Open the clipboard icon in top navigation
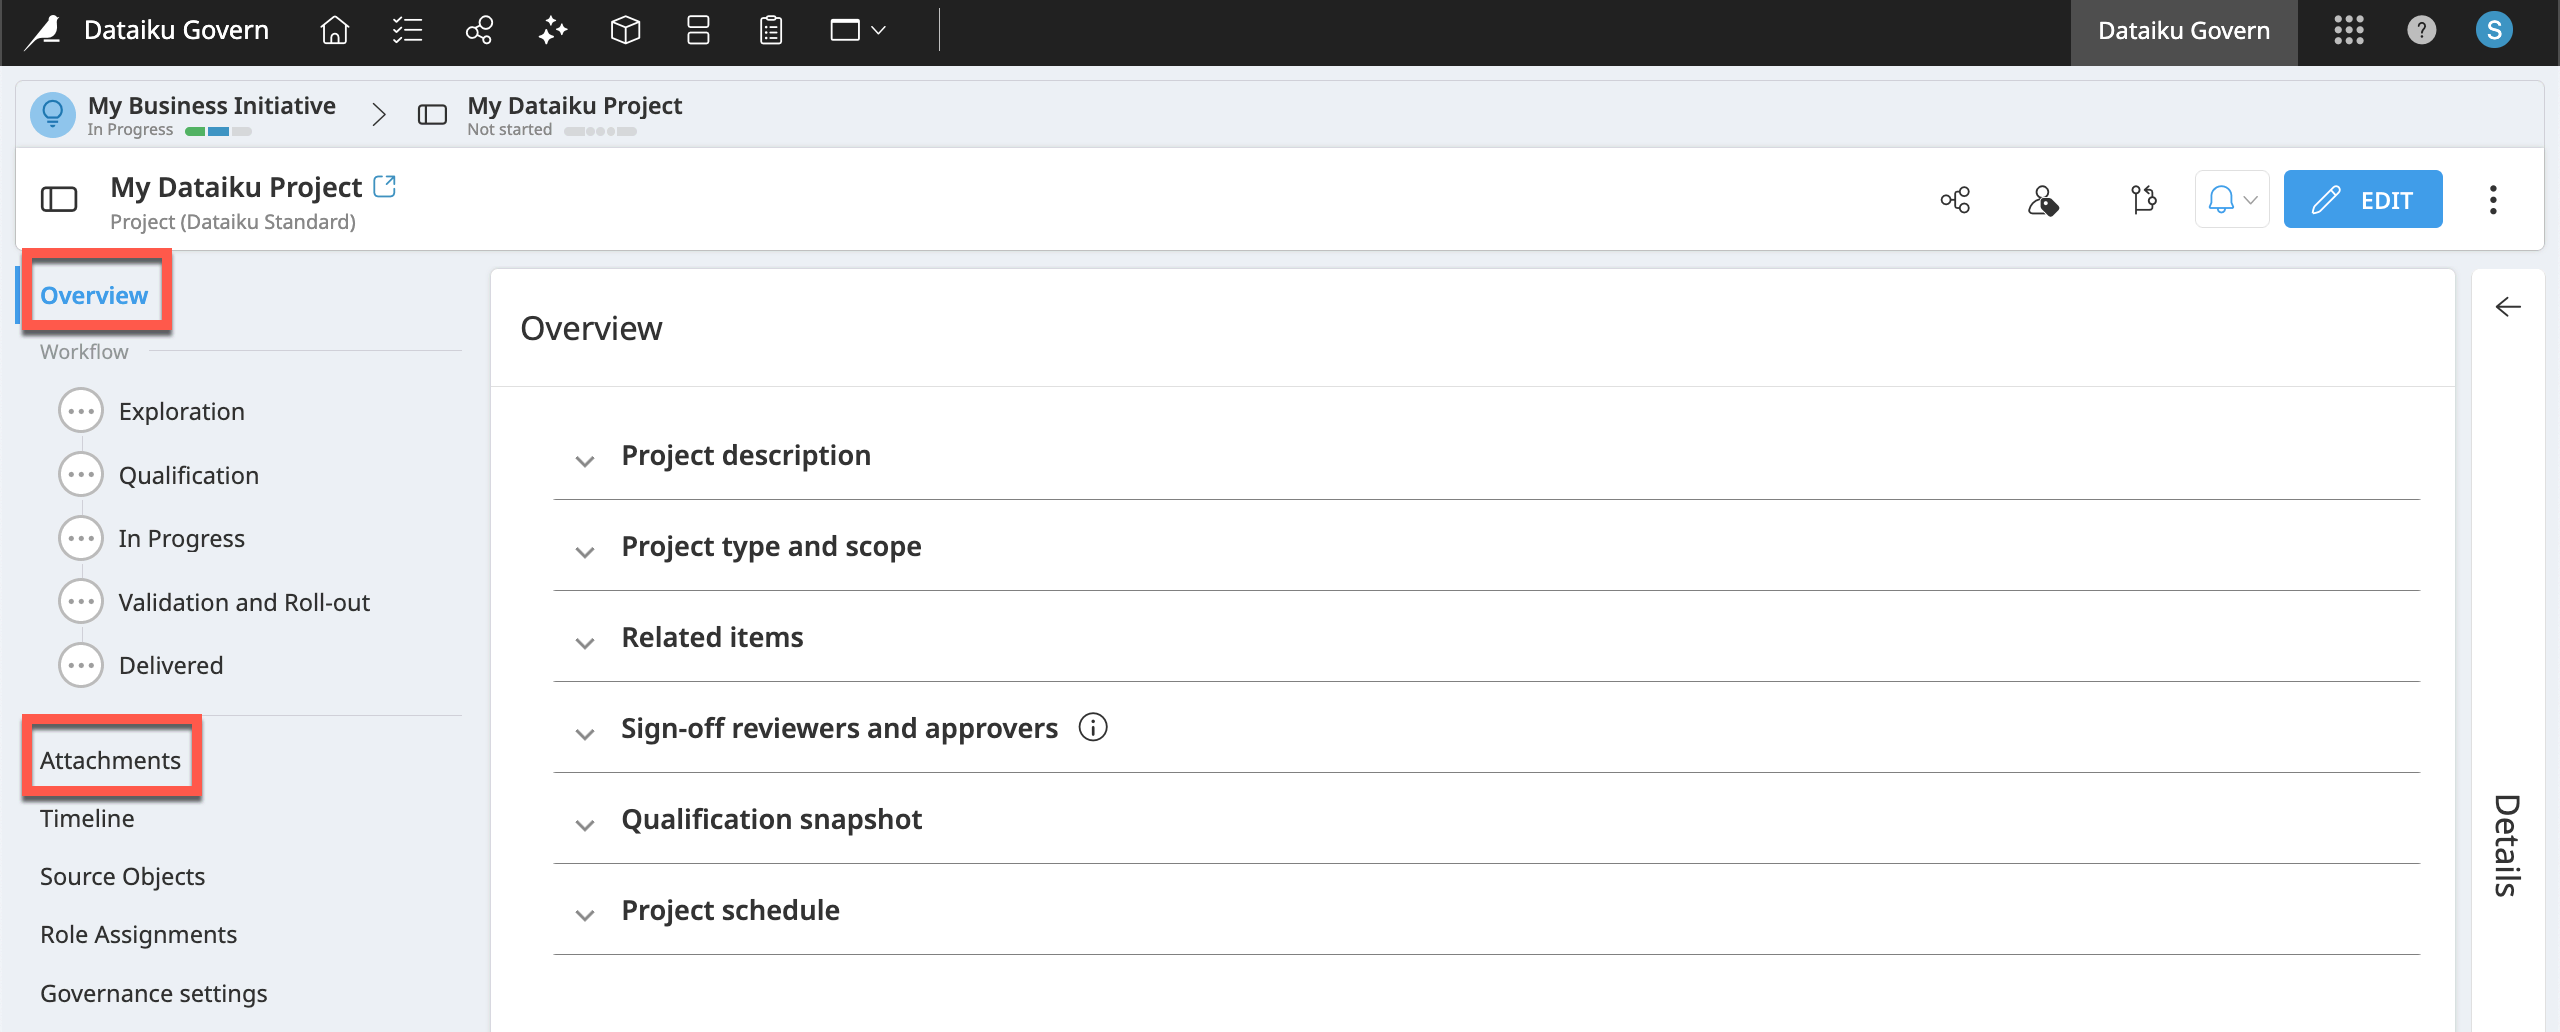Image resolution: width=2560 pixels, height=1032 pixels. pyautogui.click(x=770, y=31)
